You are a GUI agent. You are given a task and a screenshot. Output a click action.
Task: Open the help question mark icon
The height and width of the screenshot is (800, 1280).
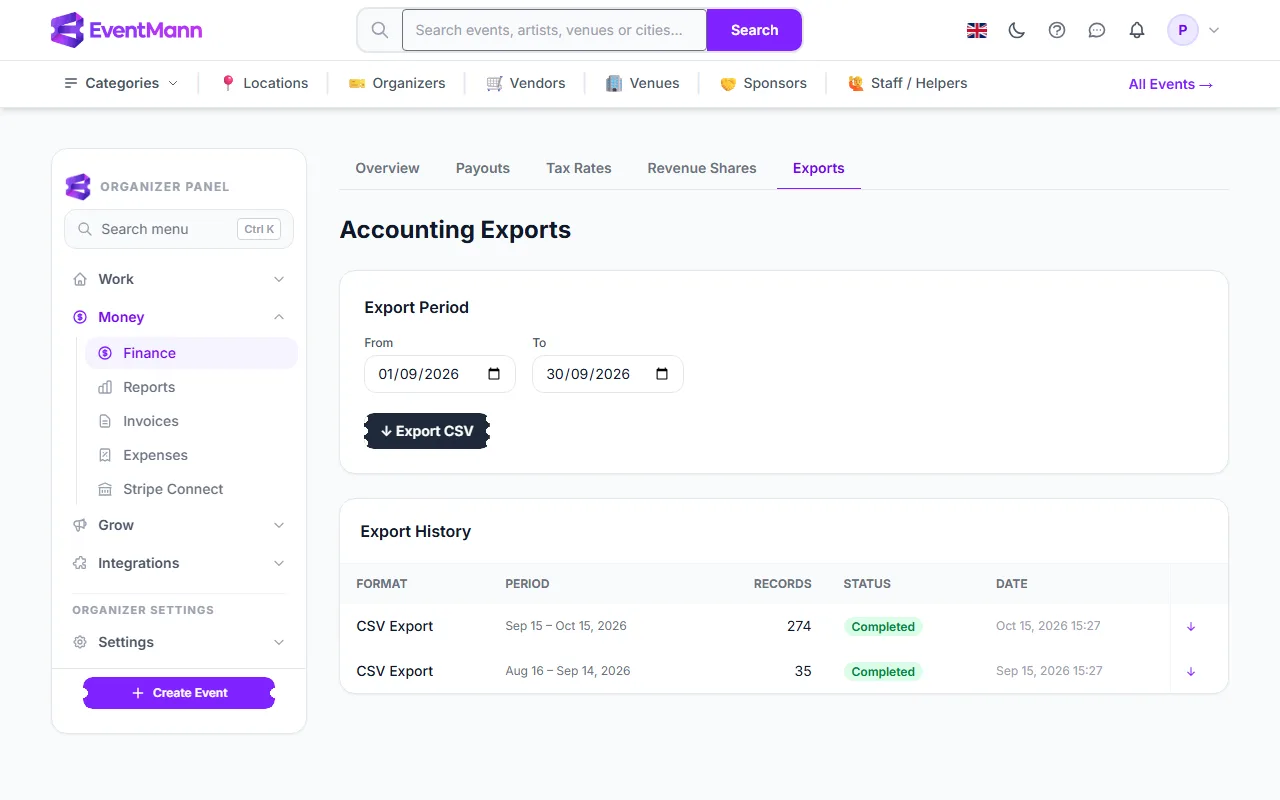tap(1057, 30)
